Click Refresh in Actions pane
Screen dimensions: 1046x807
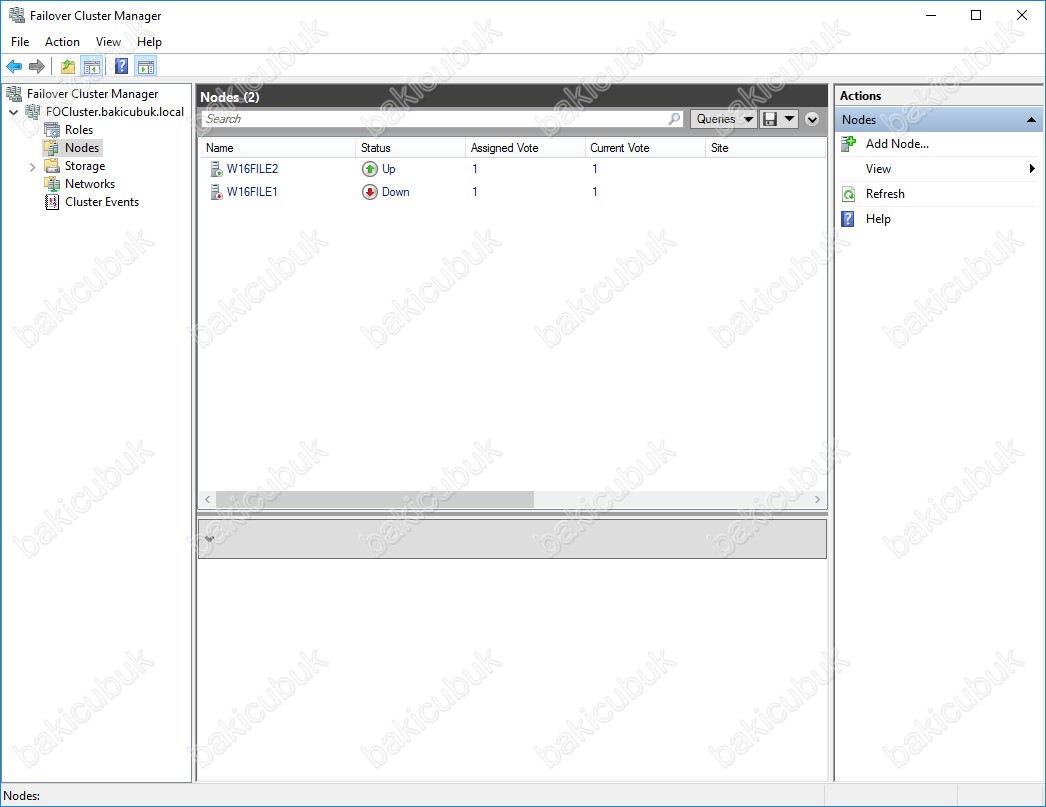885,194
